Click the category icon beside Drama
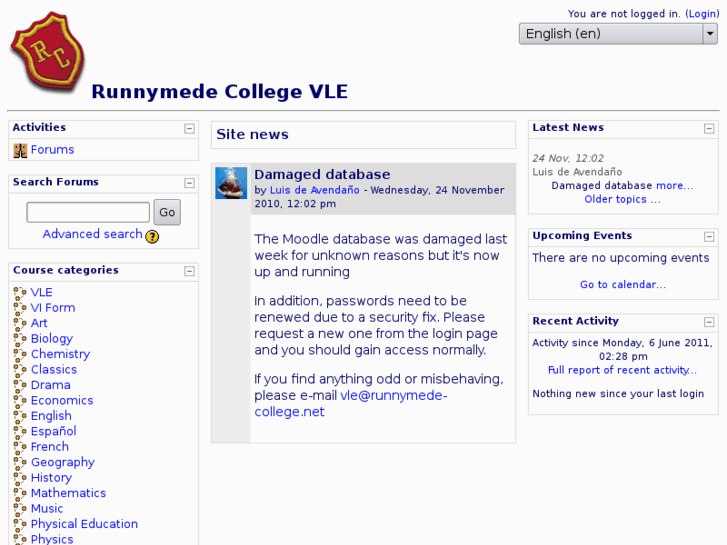Screen dimensions: 727x545 [x=20, y=385]
